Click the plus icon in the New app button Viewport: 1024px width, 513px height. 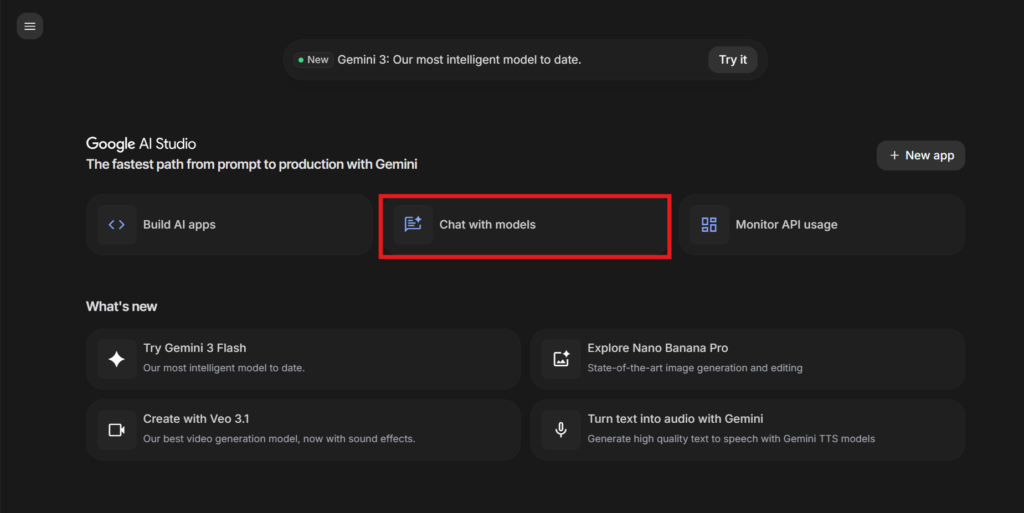894,156
